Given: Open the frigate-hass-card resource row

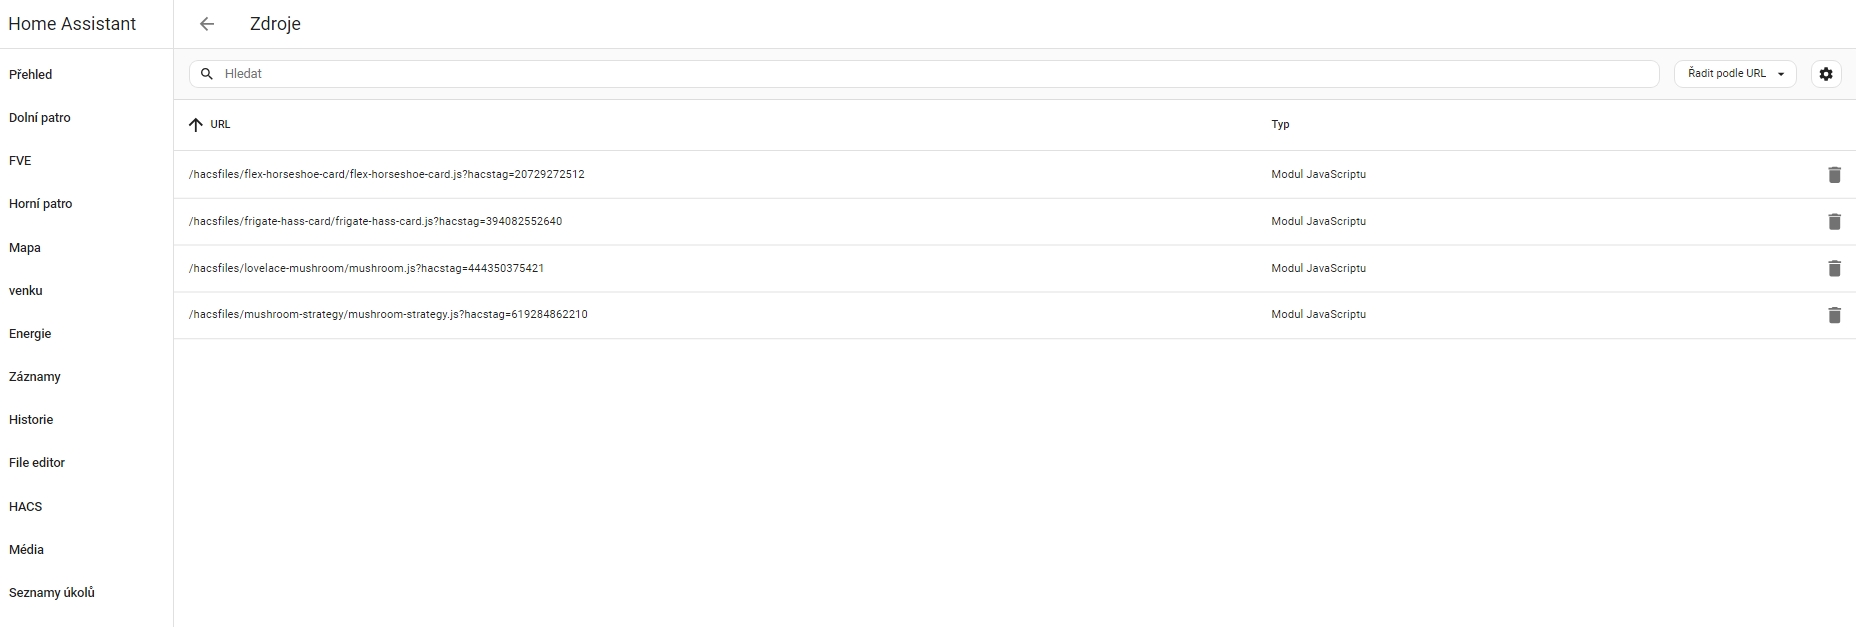Looking at the screenshot, I should [375, 222].
